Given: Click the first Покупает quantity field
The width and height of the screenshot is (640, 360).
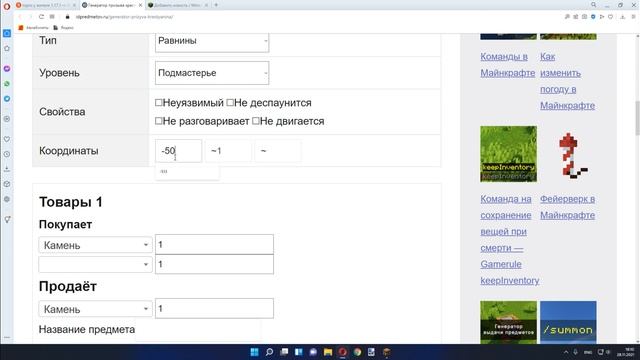Looking at the screenshot, I should (x=214, y=244).
